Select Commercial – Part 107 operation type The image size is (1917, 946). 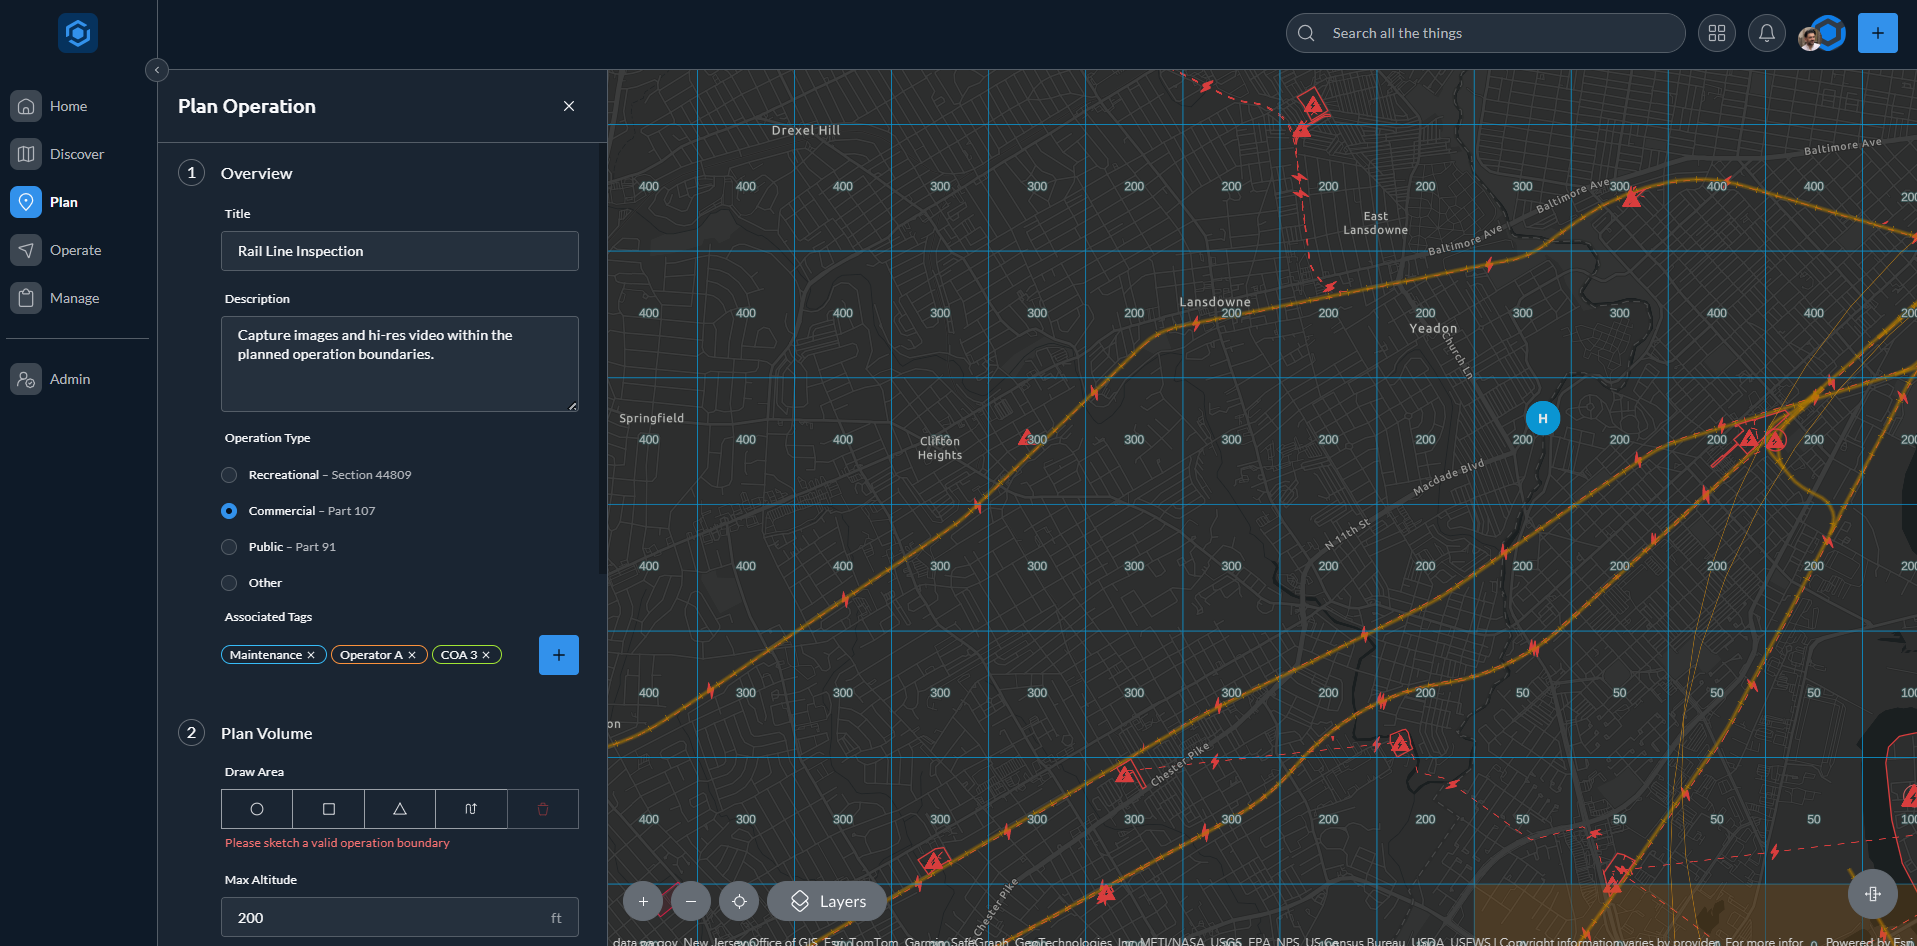229,511
